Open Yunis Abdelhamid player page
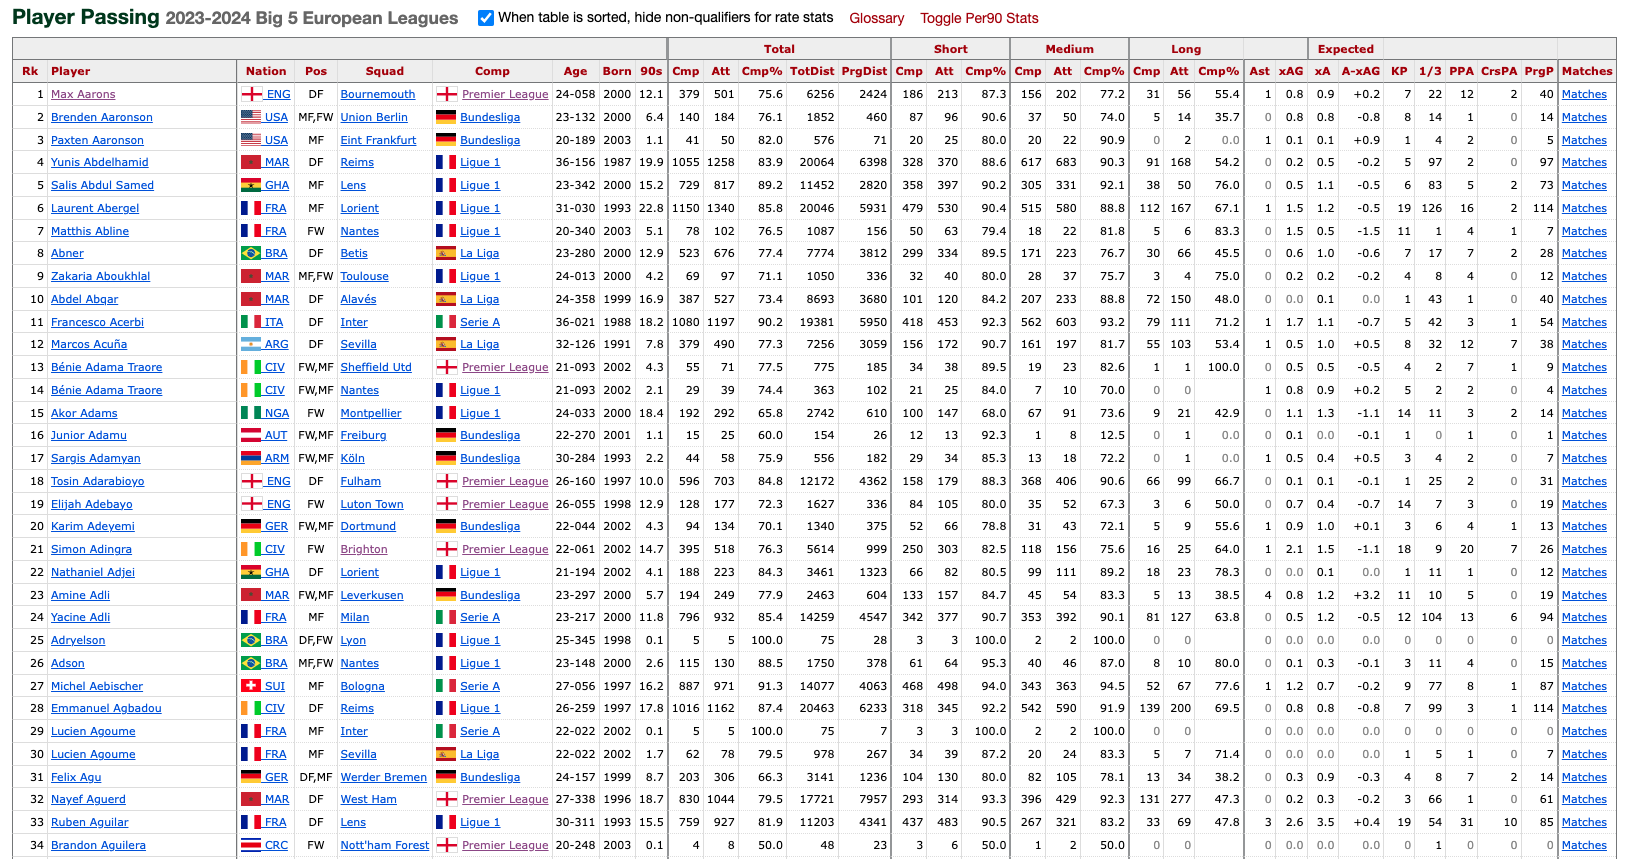1627x859 pixels. [x=99, y=162]
